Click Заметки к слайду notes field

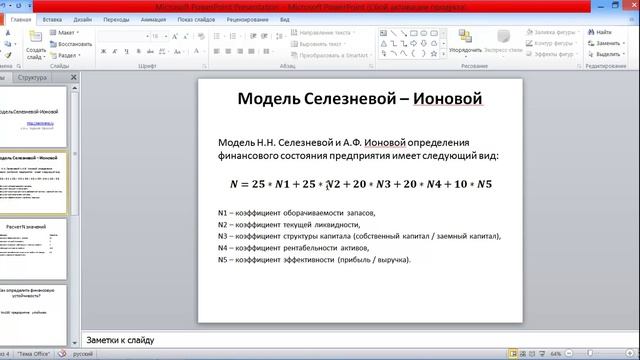tap(360, 340)
